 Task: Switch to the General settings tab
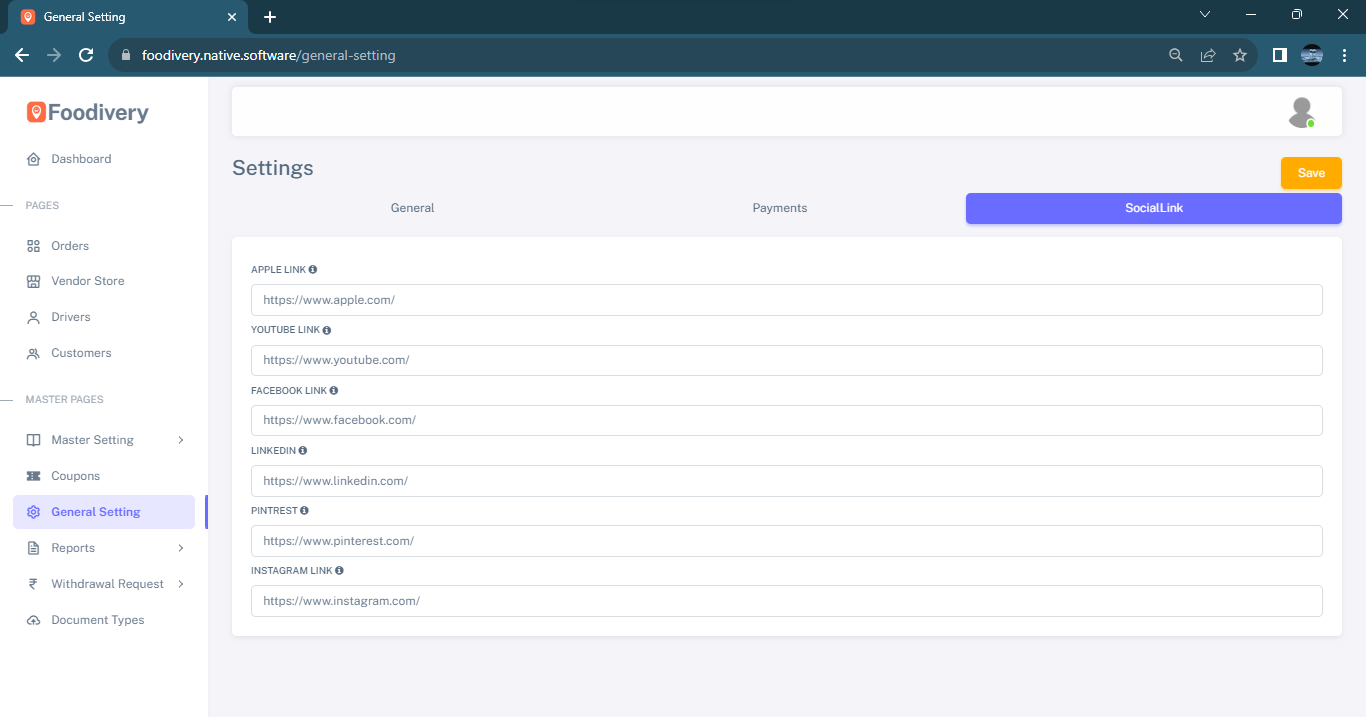[413, 208]
